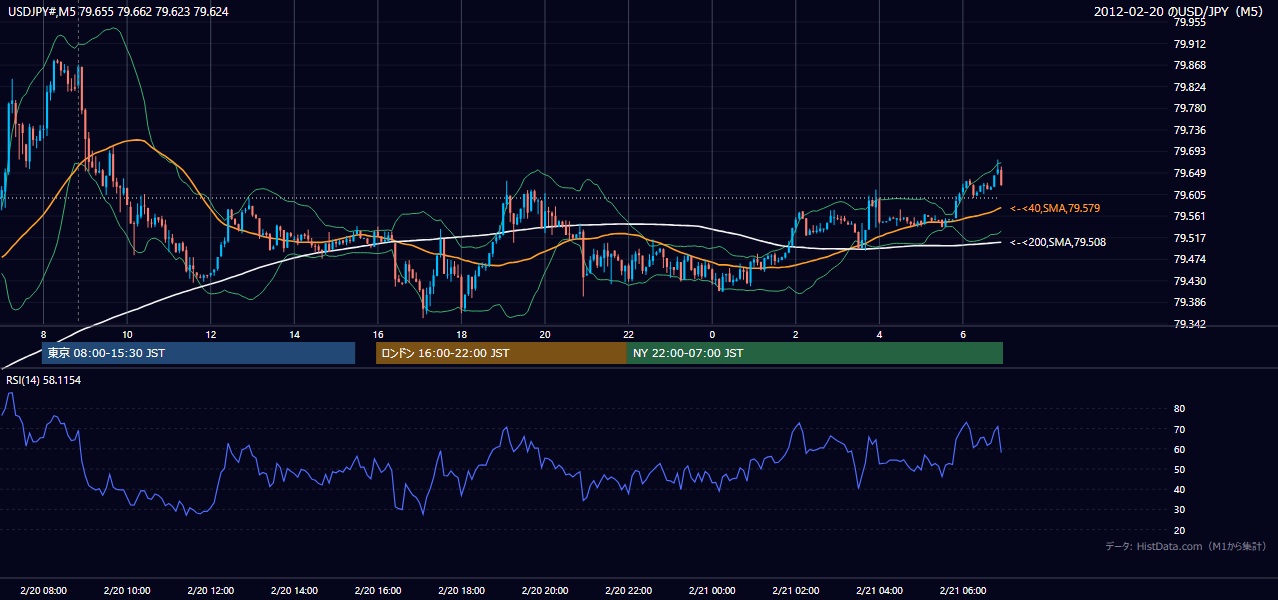Click hour label 18 on price chart axis
The width and height of the screenshot is (1278, 600).
point(462,334)
